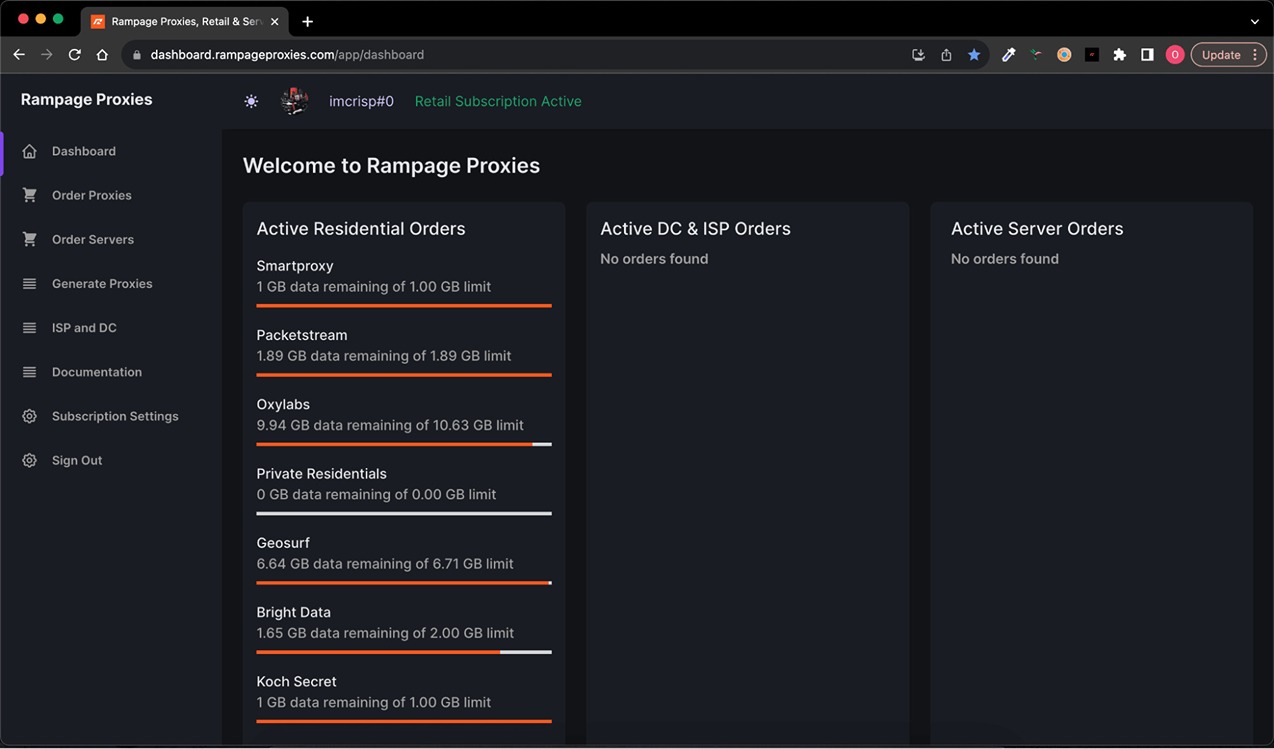1274x749 pixels.
Task: Toggle the browser side panel icon
Action: (1147, 54)
